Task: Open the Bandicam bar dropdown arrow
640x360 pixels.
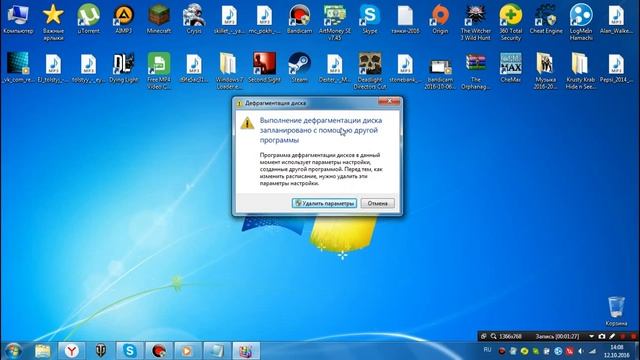Action: point(591,336)
